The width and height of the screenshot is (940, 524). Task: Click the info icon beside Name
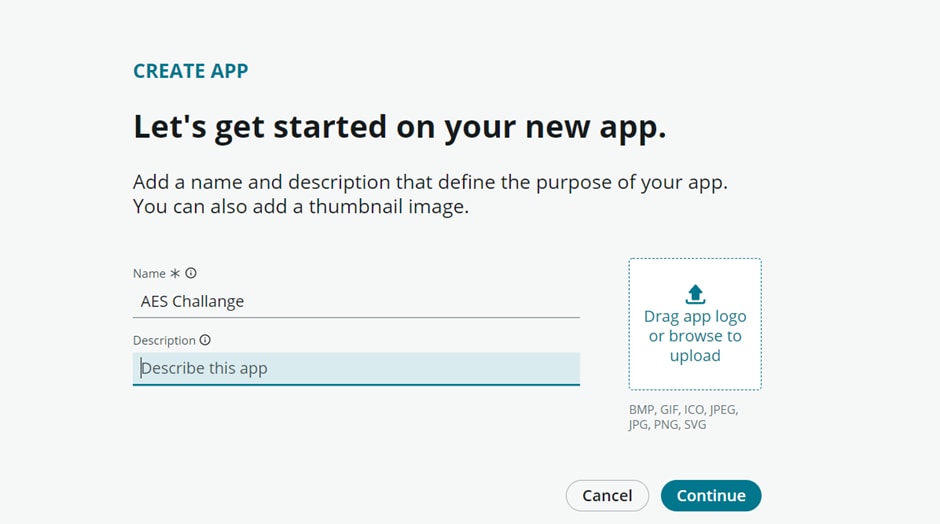tap(191, 273)
